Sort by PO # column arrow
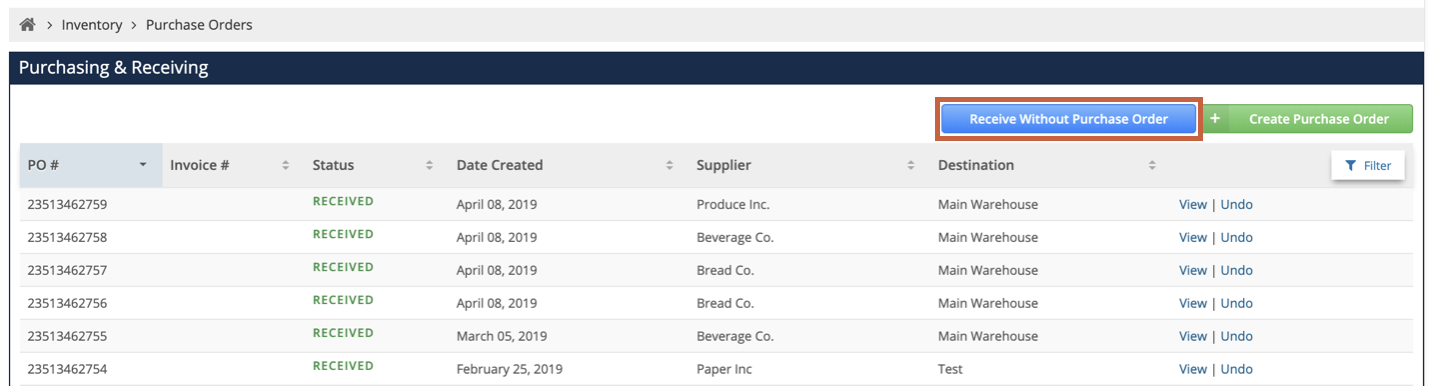The height and width of the screenshot is (392, 1432). [x=143, y=165]
